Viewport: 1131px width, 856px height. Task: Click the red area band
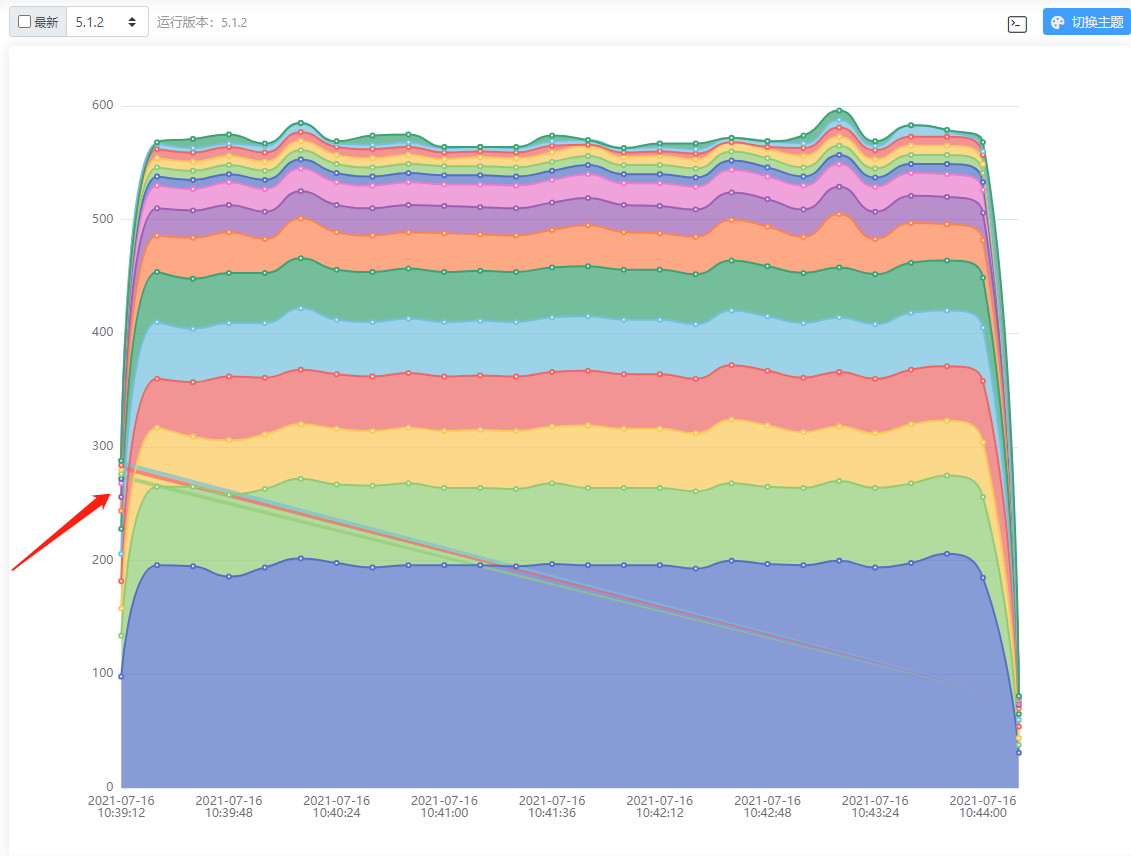click(x=570, y=400)
